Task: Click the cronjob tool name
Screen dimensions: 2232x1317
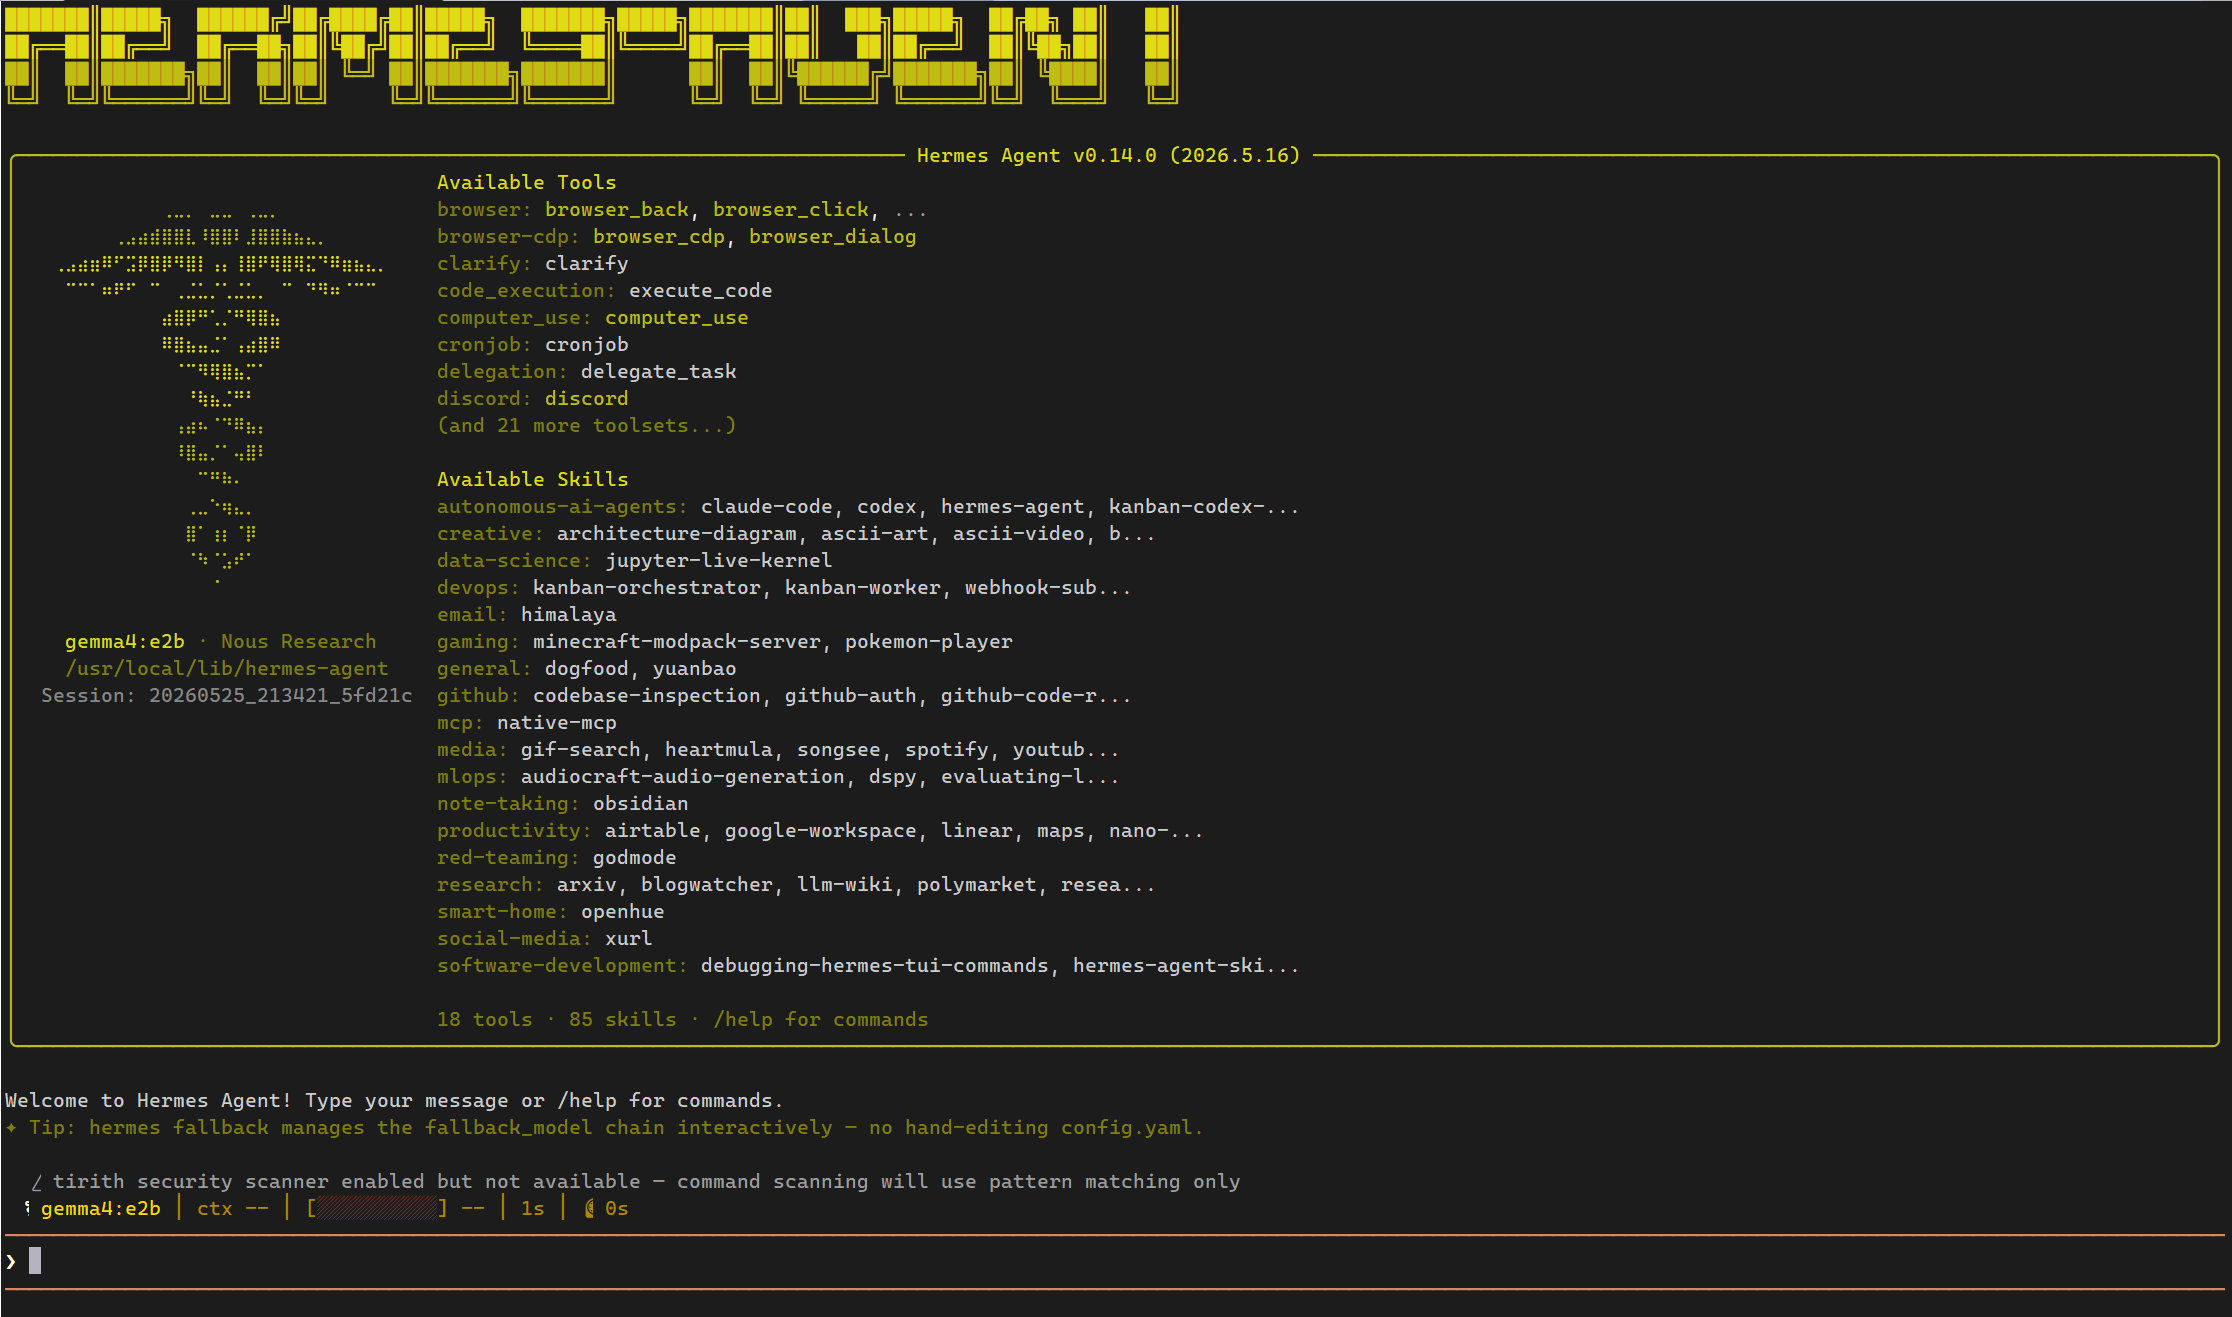Action: tap(587, 344)
